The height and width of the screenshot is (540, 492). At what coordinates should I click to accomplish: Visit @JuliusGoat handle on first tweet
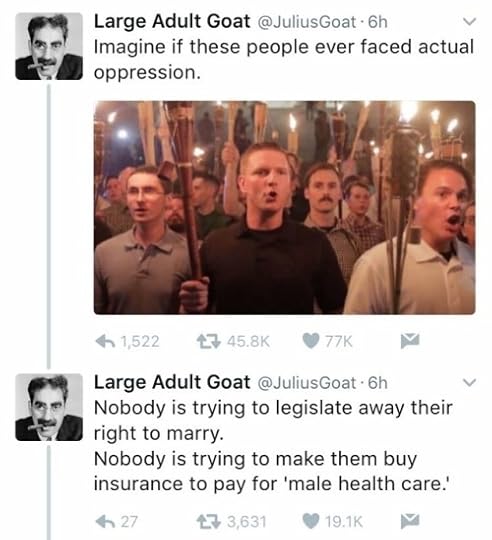306,22
